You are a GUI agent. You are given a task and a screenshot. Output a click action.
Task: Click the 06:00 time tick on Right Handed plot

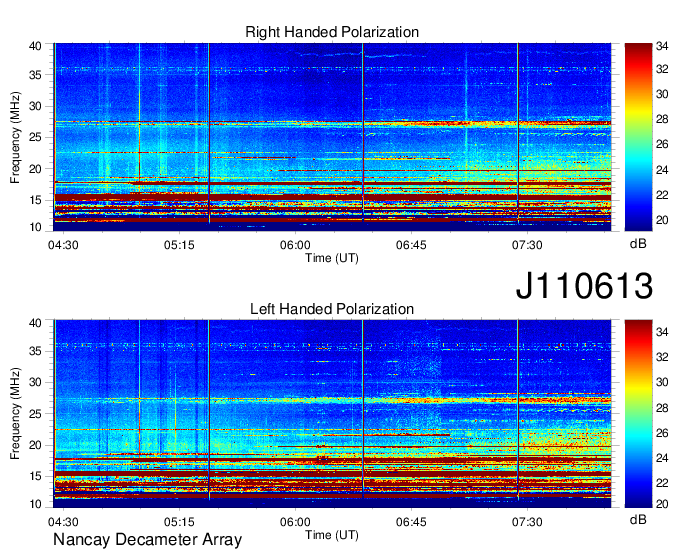coord(295,245)
